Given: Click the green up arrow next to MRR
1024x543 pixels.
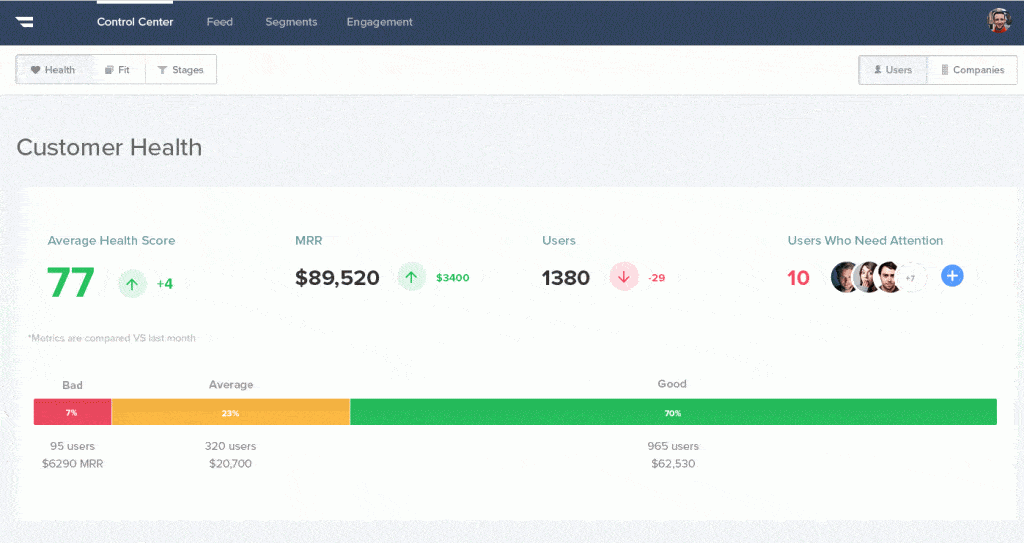Looking at the screenshot, I should [x=411, y=277].
